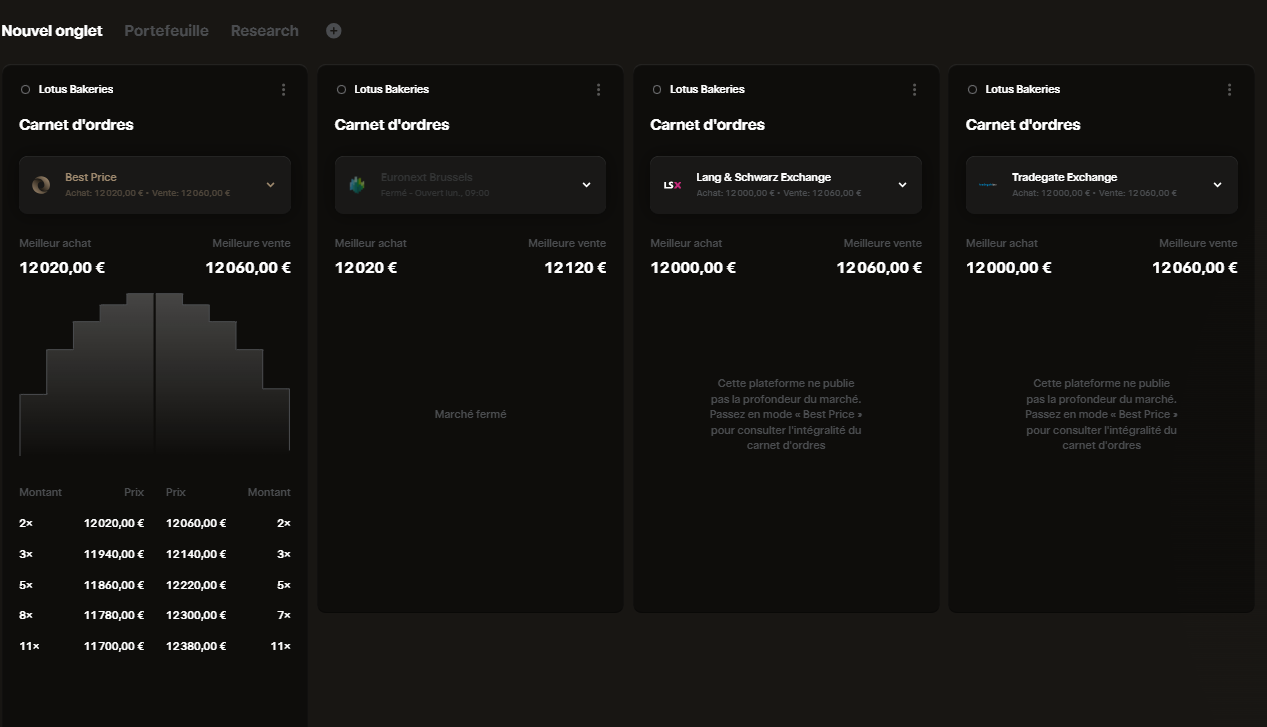Image resolution: width=1267 pixels, height=727 pixels.
Task: Click circle icon beside Lotus Bakeries, Best Price panel
Action: pyautogui.click(x=25, y=89)
